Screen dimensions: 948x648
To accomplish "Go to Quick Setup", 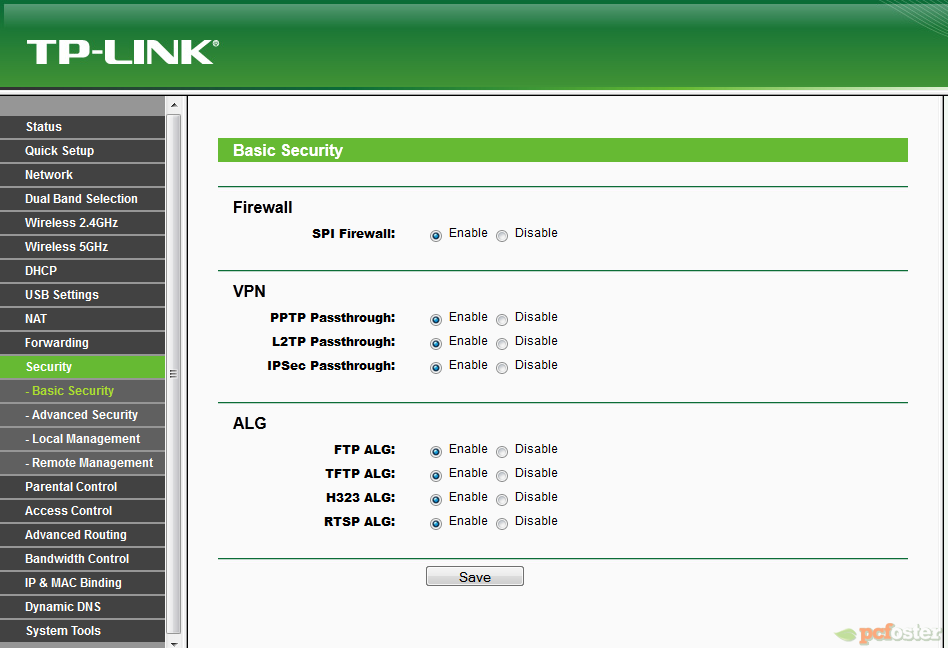I will click(82, 151).
